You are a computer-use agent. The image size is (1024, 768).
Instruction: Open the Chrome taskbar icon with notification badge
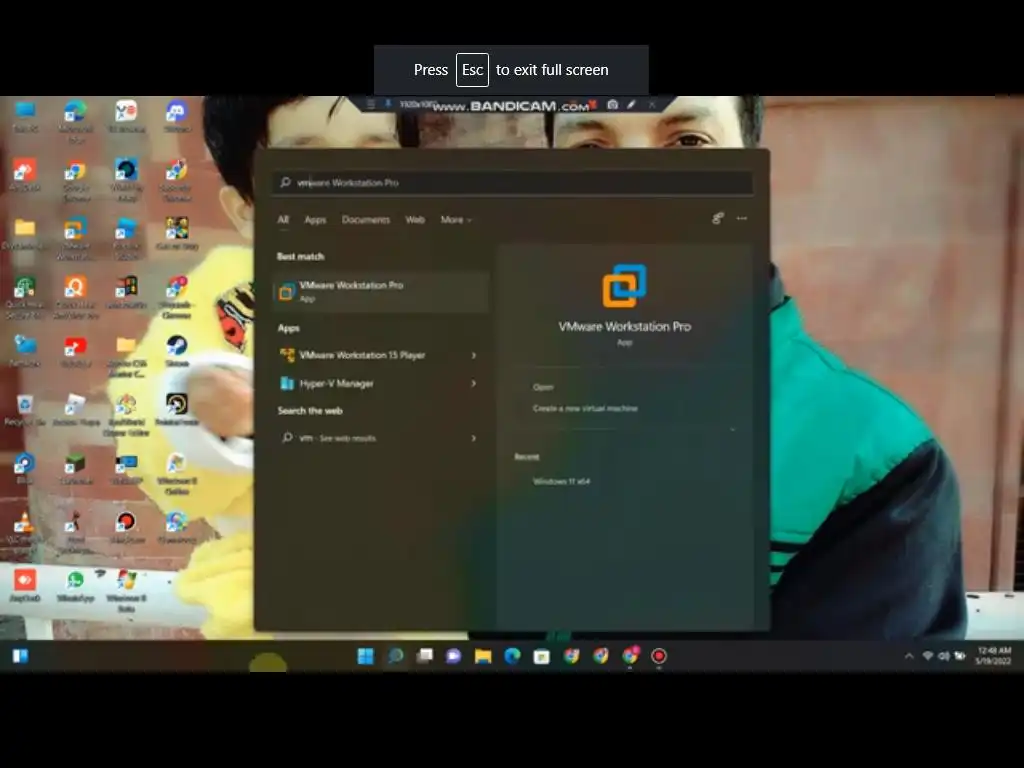click(x=630, y=656)
